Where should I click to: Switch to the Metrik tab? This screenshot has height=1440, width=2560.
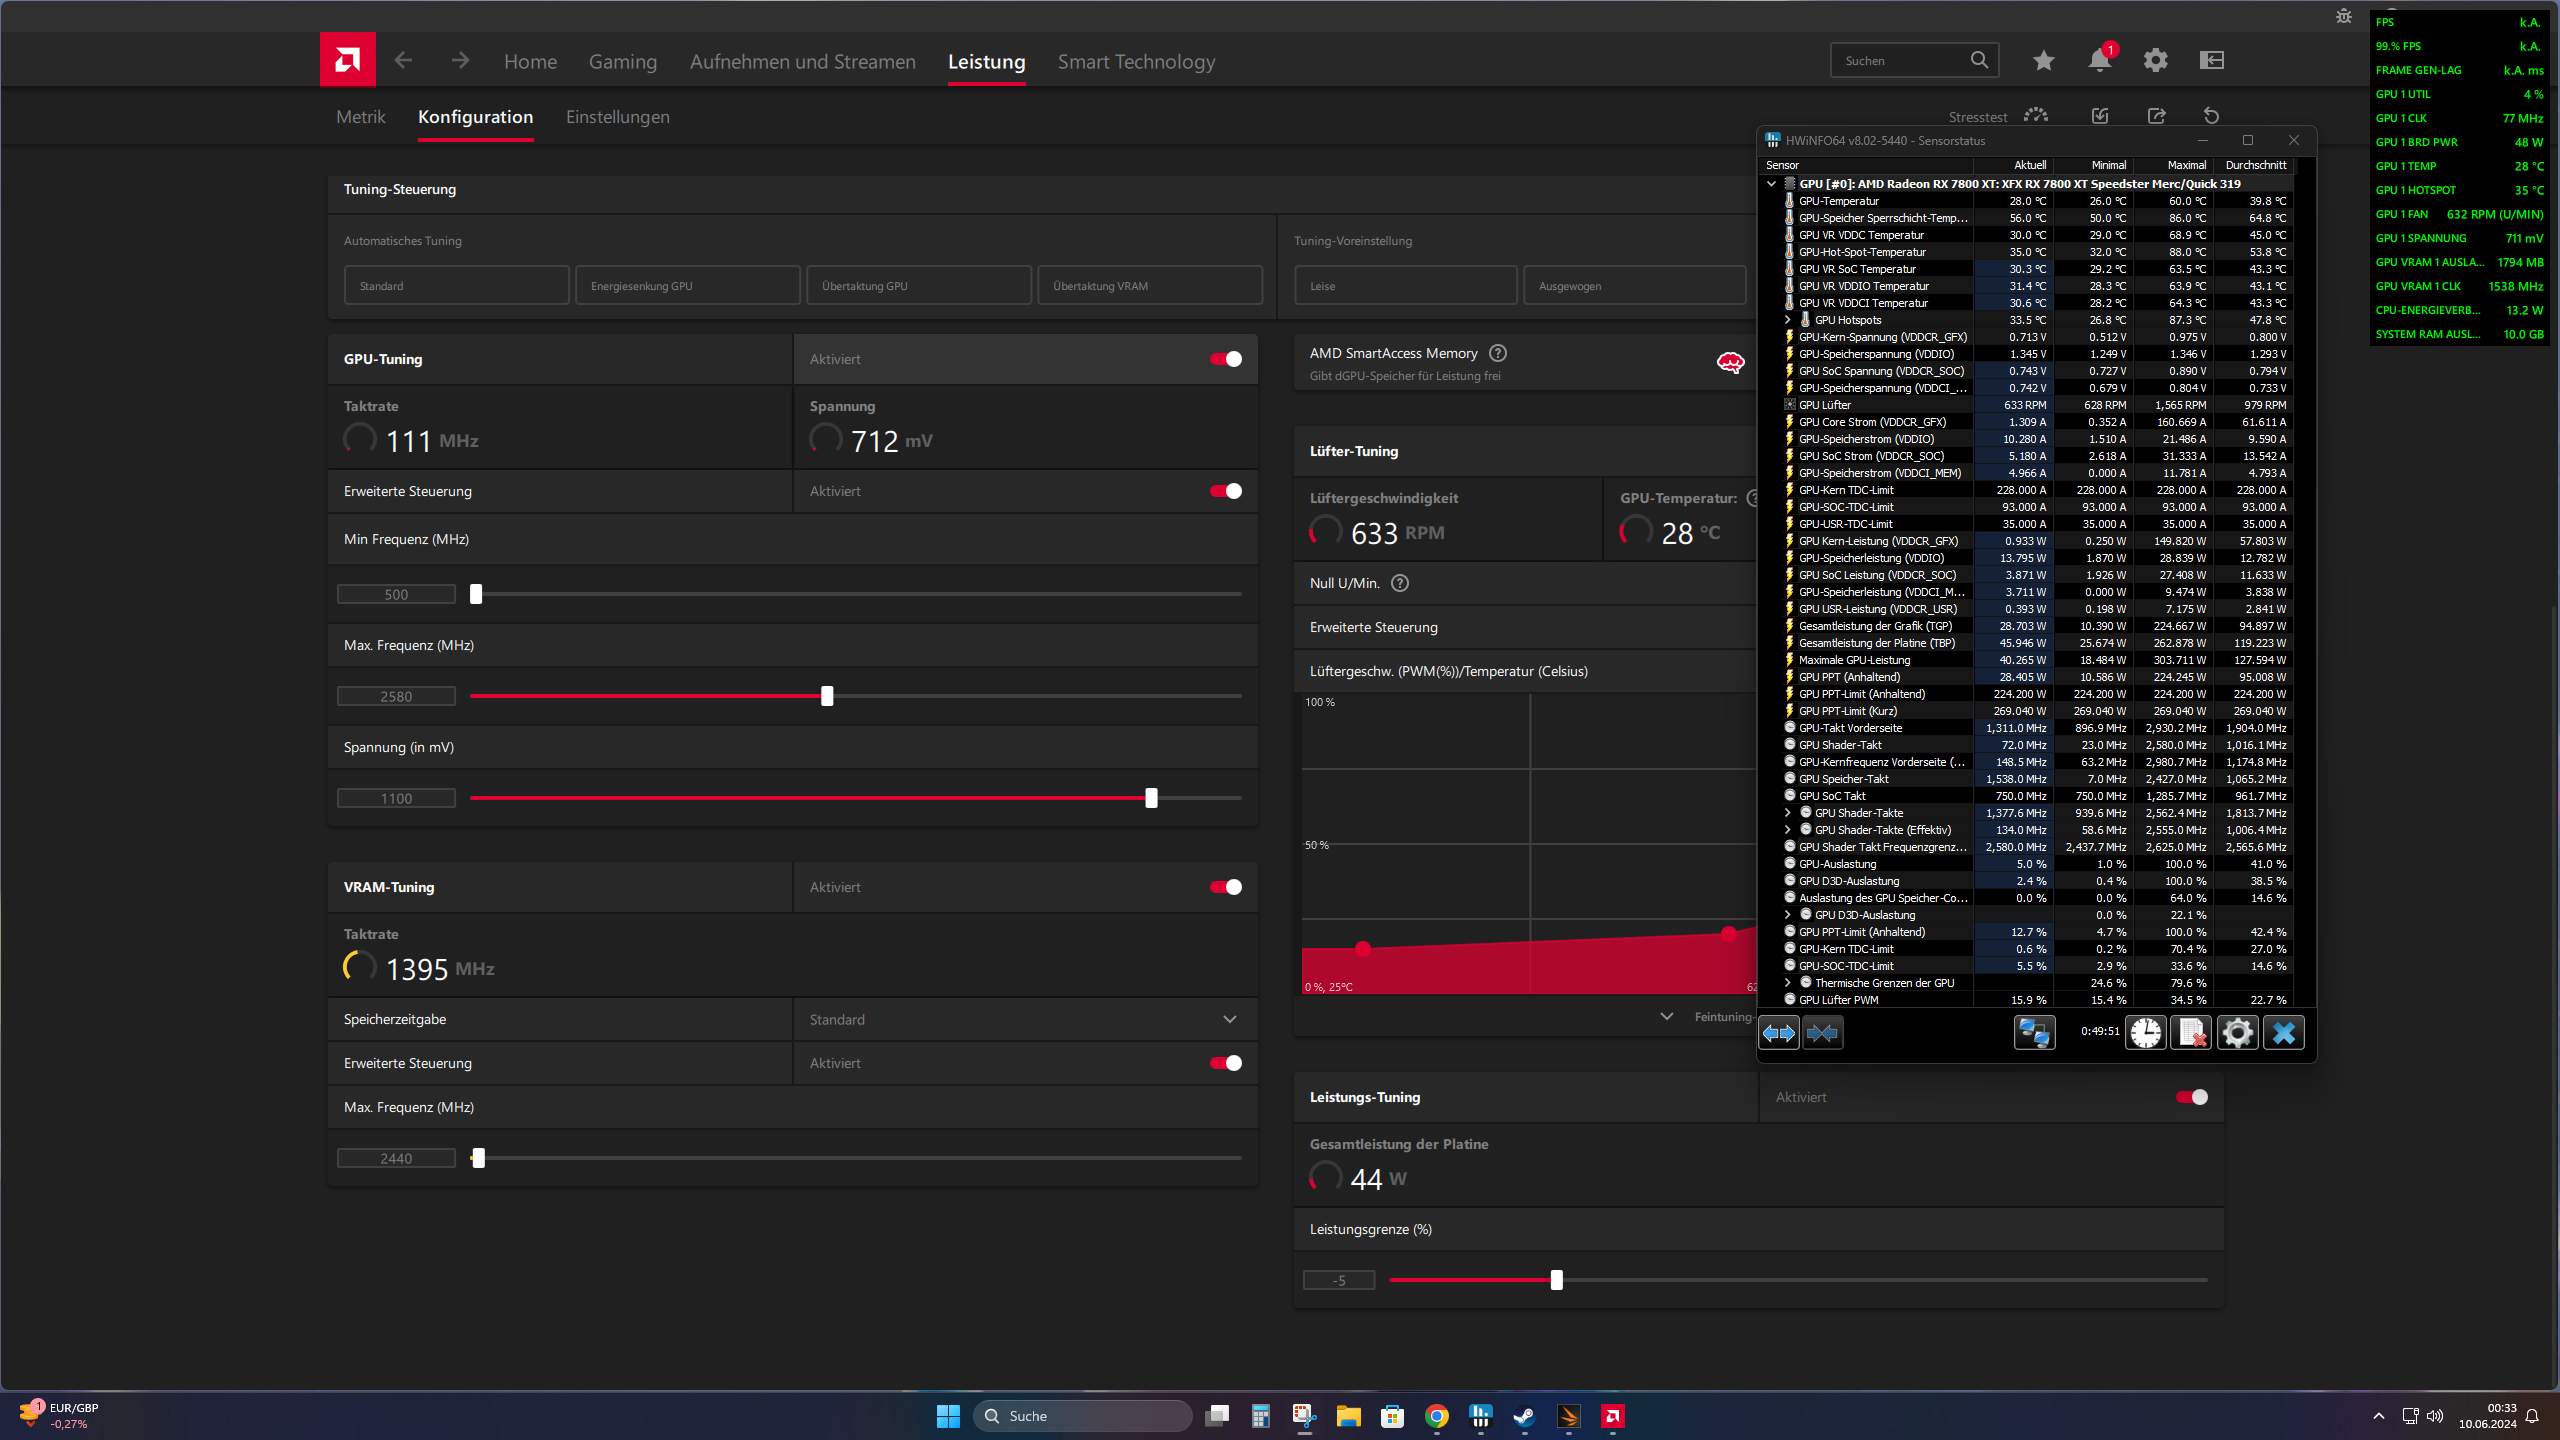pyautogui.click(x=360, y=117)
